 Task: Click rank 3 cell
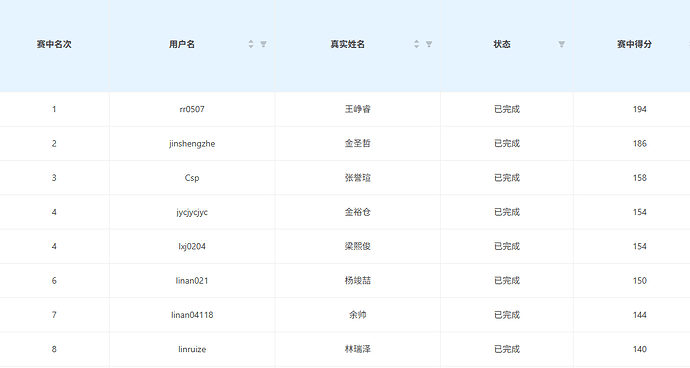click(54, 178)
